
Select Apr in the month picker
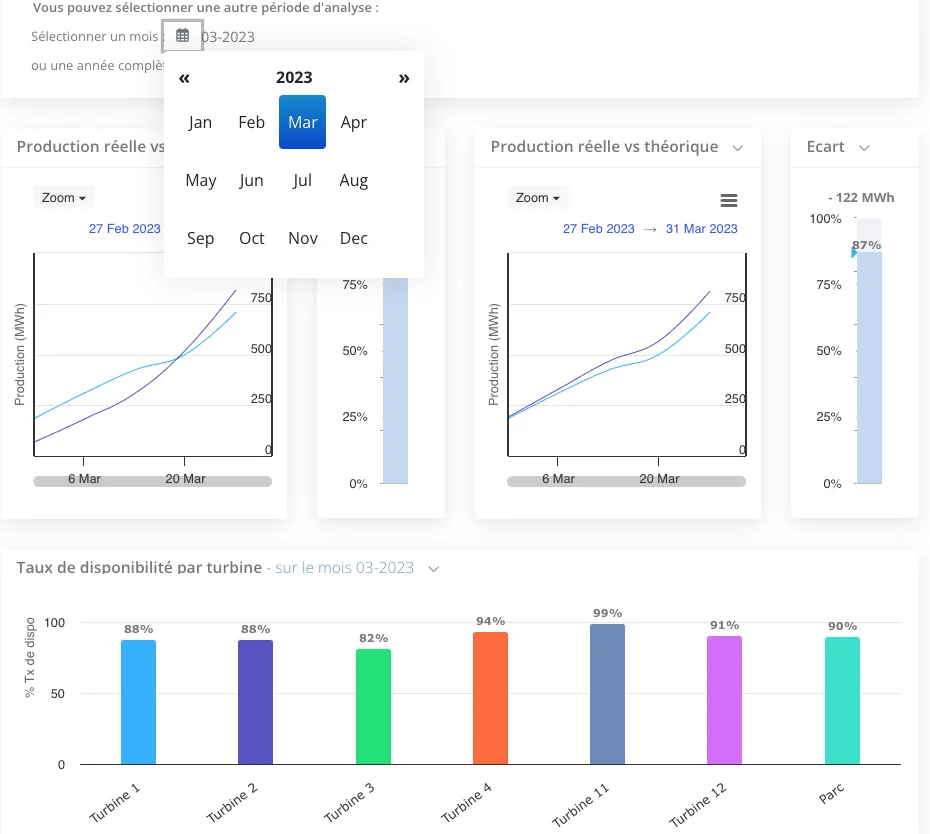(354, 122)
